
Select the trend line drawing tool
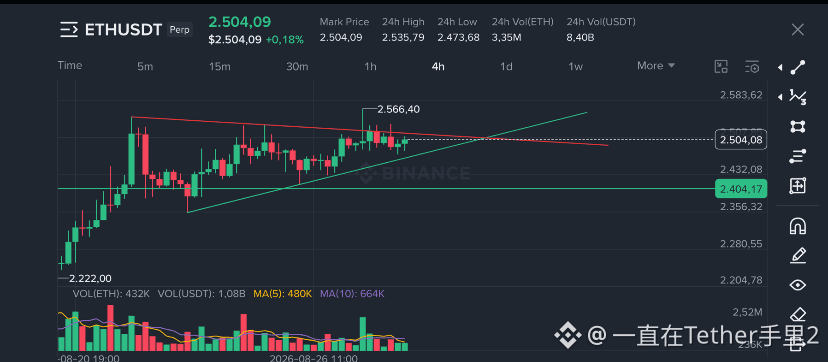(x=797, y=67)
